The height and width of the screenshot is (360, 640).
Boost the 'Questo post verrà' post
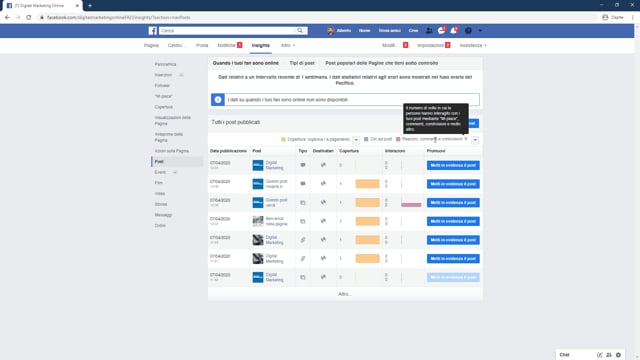click(453, 203)
